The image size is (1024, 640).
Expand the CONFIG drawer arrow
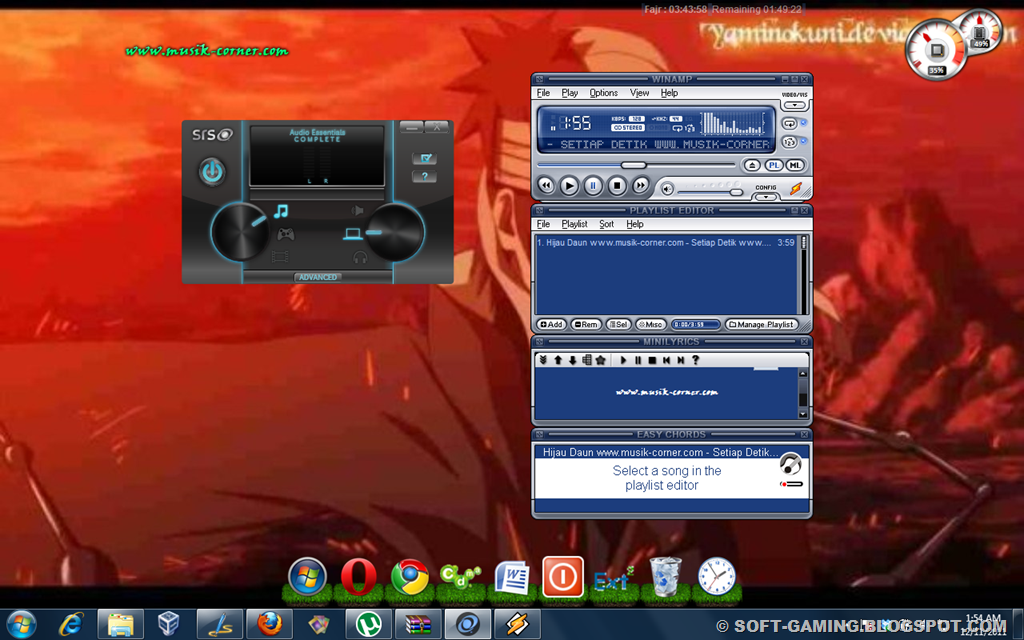765,197
